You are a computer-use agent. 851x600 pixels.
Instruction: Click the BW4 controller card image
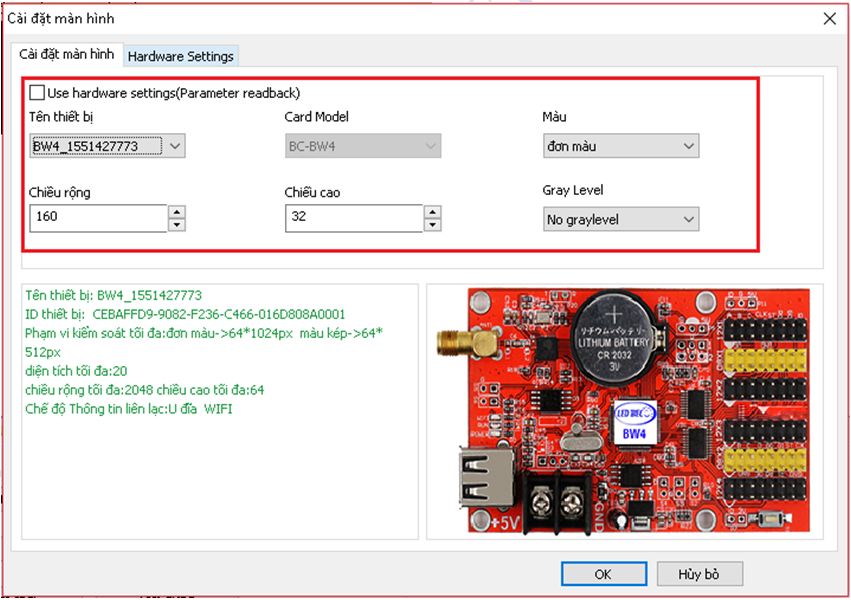(x=624, y=412)
